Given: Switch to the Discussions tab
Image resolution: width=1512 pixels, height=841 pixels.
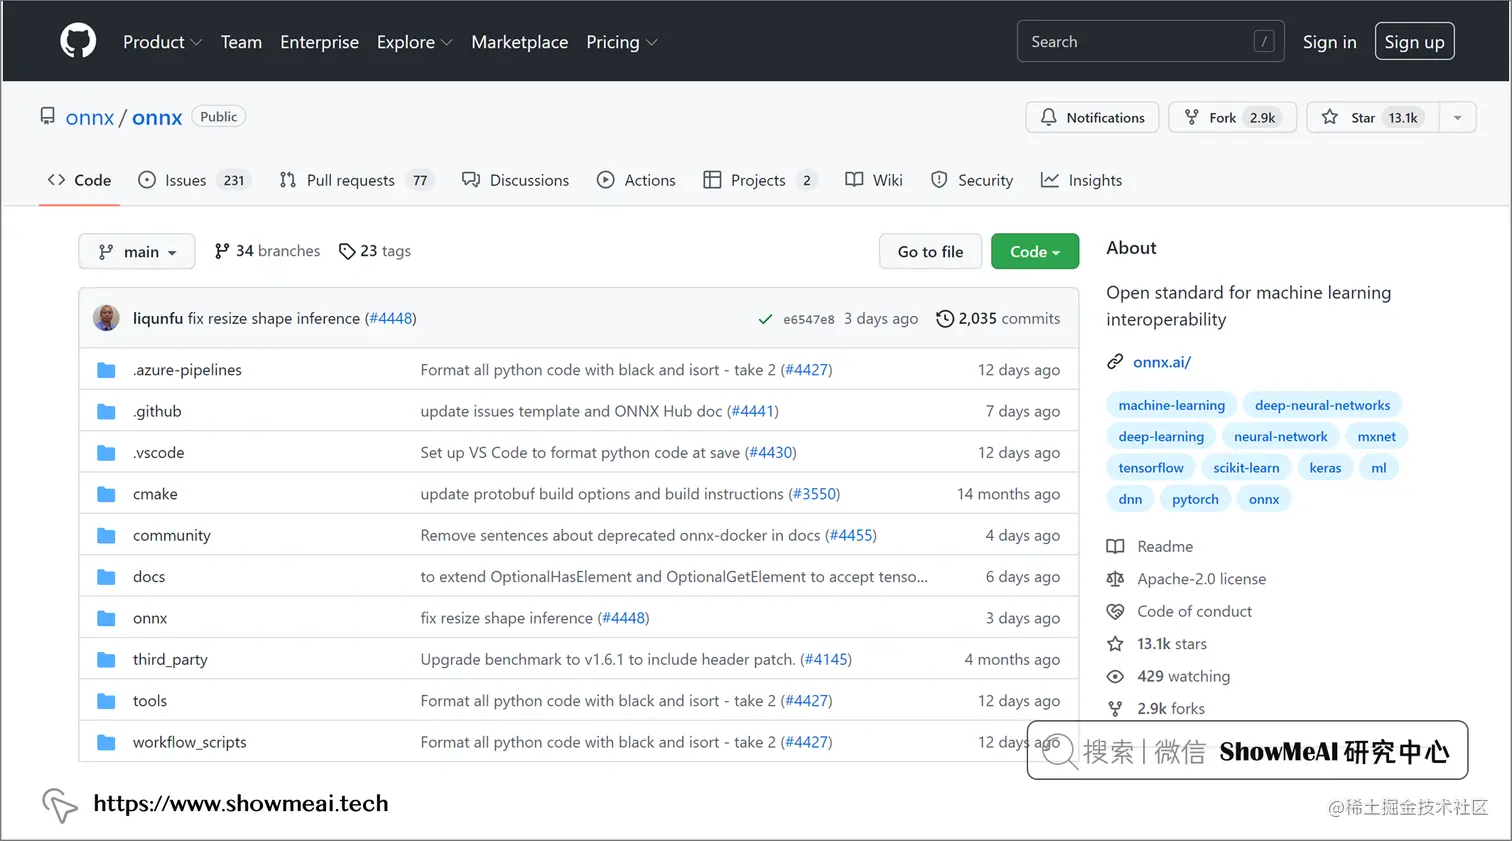Looking at the screenshot, I should (515, 180).
